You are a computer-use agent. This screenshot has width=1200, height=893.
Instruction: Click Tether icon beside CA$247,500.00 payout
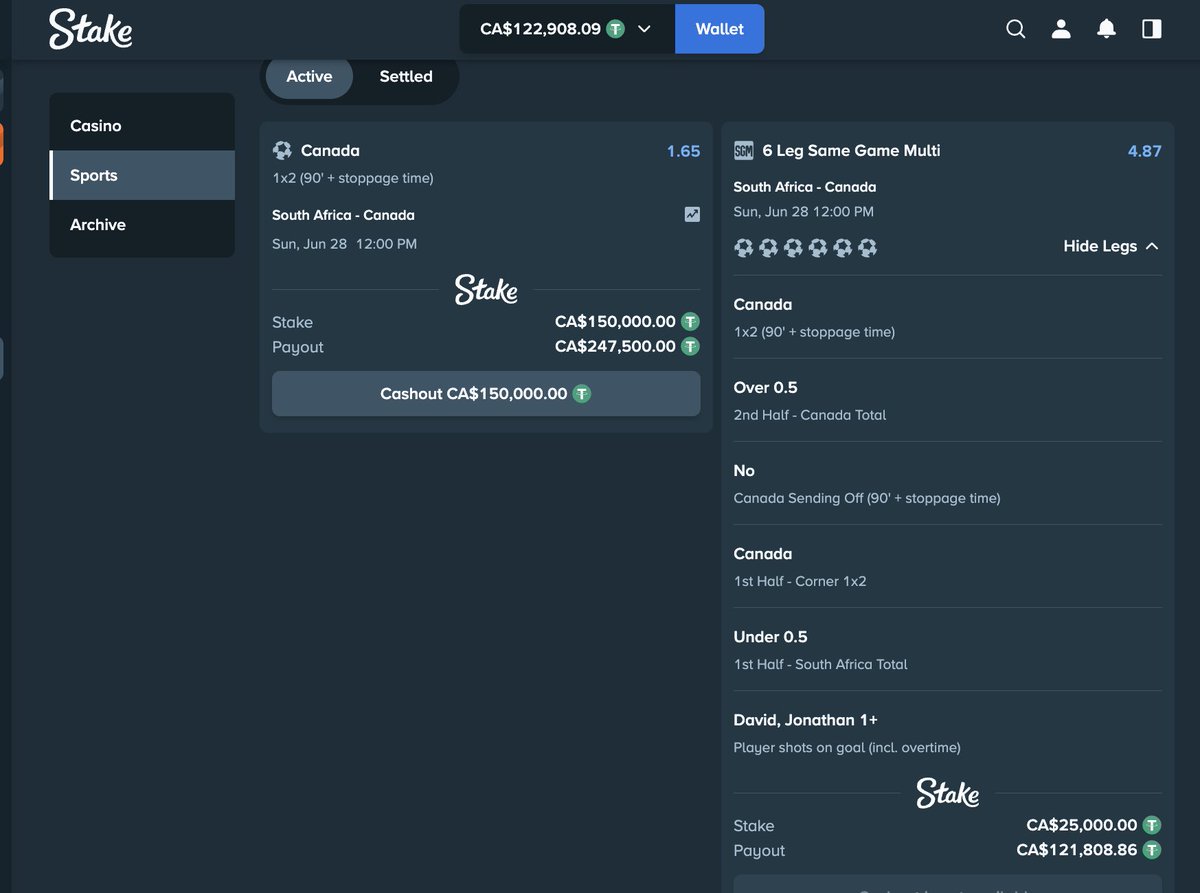click(690, 347)
